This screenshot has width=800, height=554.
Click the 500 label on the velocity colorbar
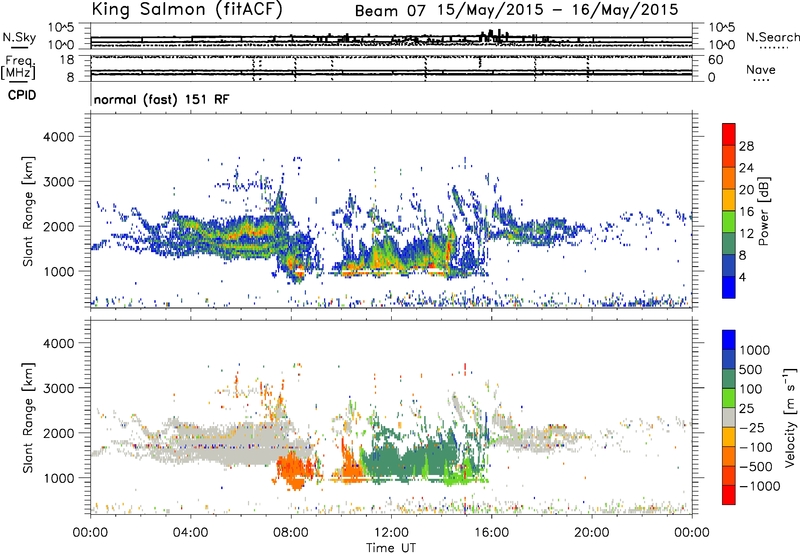pyautogui.click(x=751, y=370)
